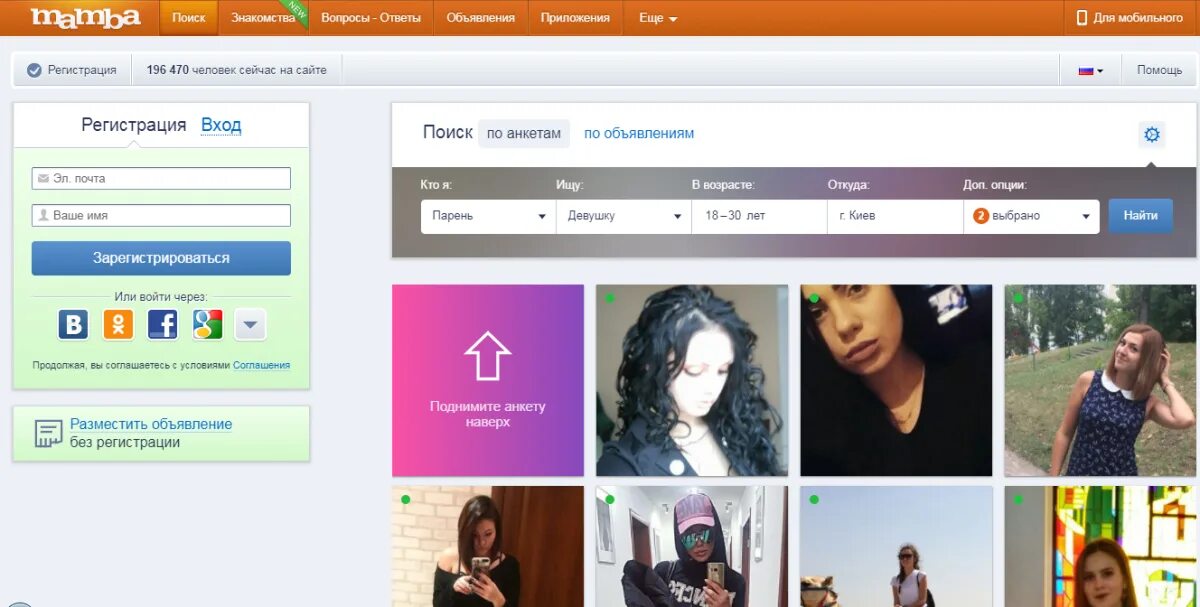Open the 'Приложения' nav tab
This screenshot has width=1200, height=607.
pyautogui.click(x=575, y=18)
